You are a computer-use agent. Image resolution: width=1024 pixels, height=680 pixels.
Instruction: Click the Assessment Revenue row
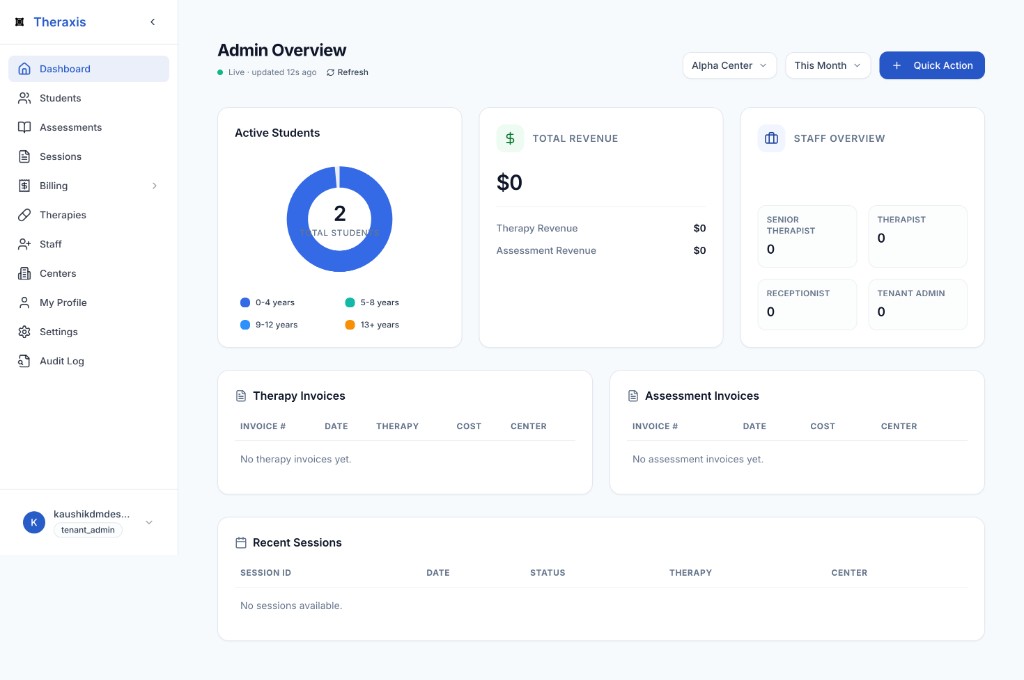pyautogui.click(x=601, y=250)
